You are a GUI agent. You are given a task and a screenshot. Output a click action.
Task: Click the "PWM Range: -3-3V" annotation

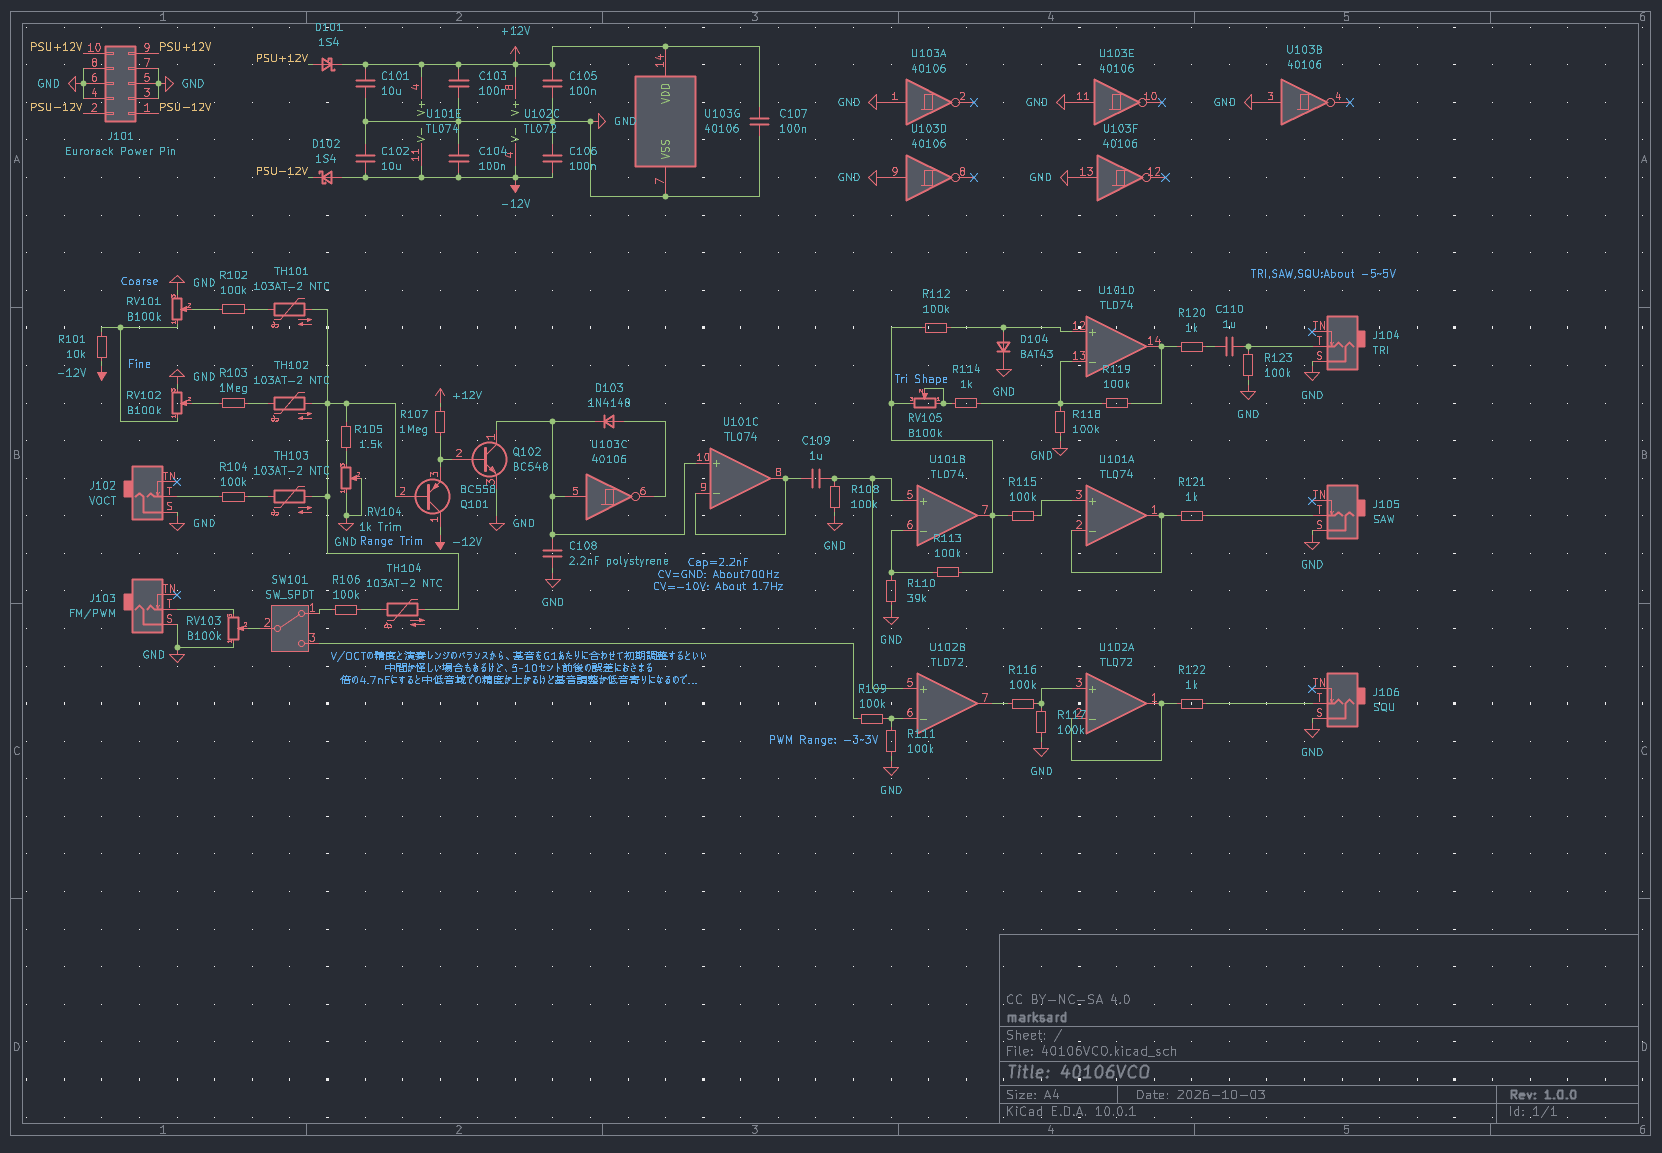[823, 740]
